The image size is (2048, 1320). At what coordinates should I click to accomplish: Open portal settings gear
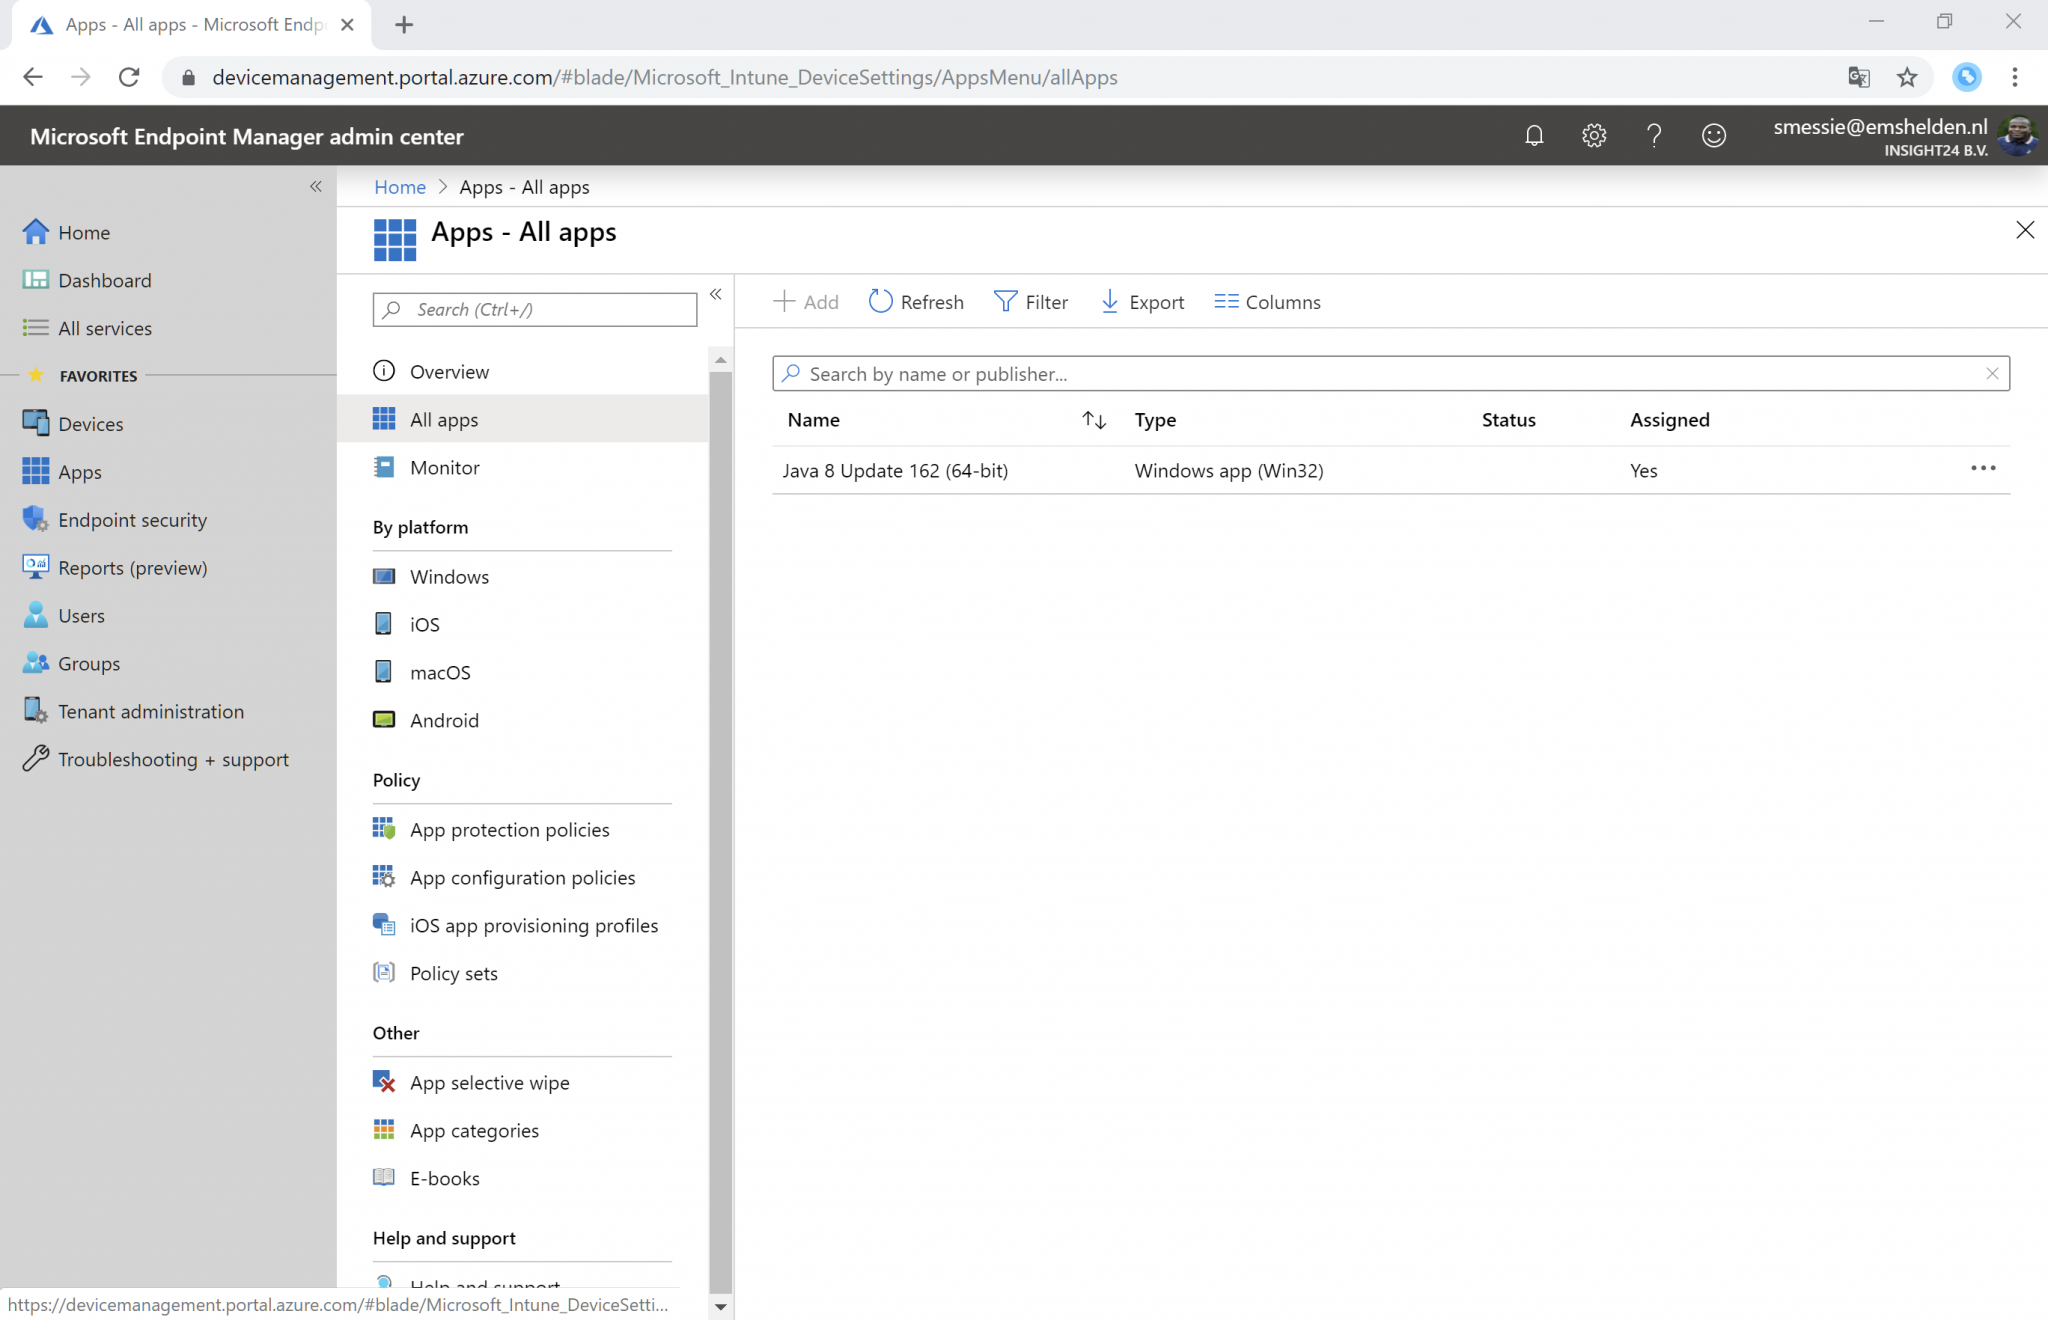pos(1594,135)
